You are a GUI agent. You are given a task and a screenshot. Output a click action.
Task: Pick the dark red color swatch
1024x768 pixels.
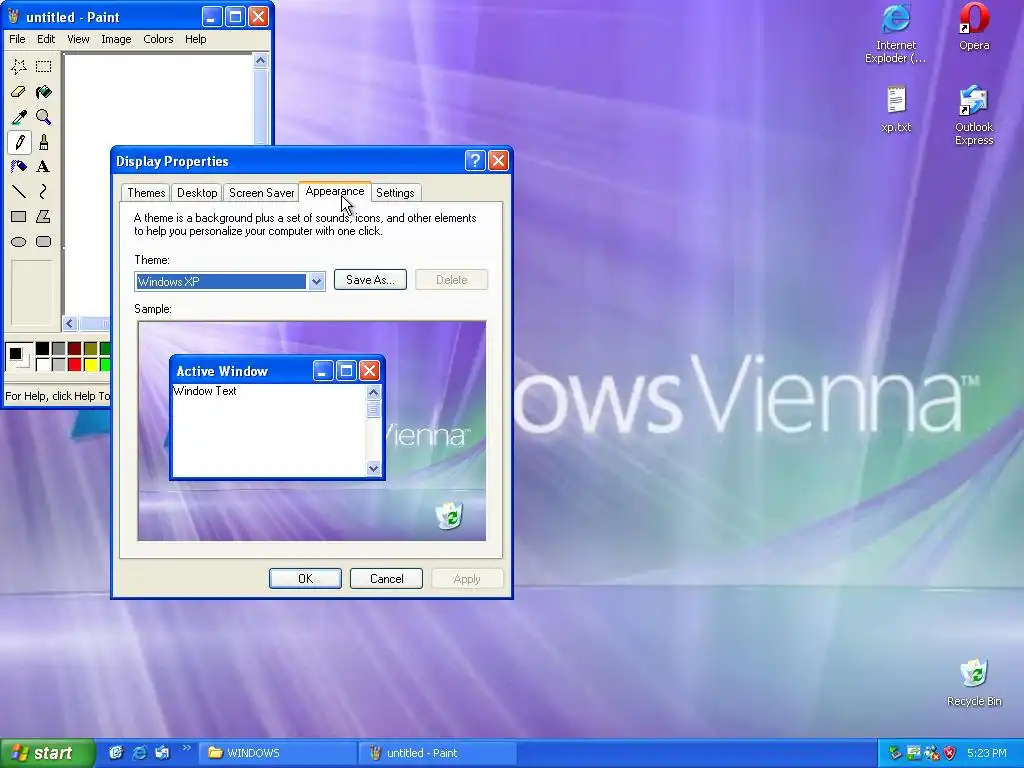(x=74, y=349)
